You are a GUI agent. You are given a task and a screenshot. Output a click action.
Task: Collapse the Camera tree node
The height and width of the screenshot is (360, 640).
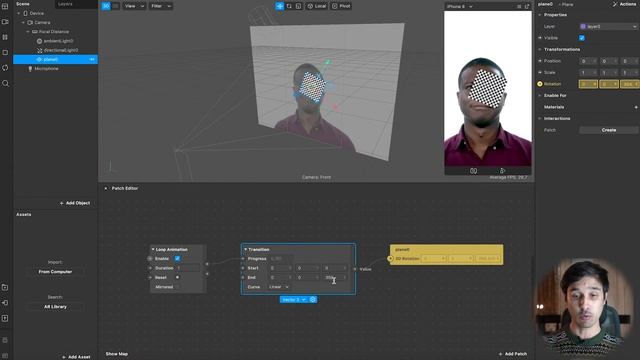point(23,22)
